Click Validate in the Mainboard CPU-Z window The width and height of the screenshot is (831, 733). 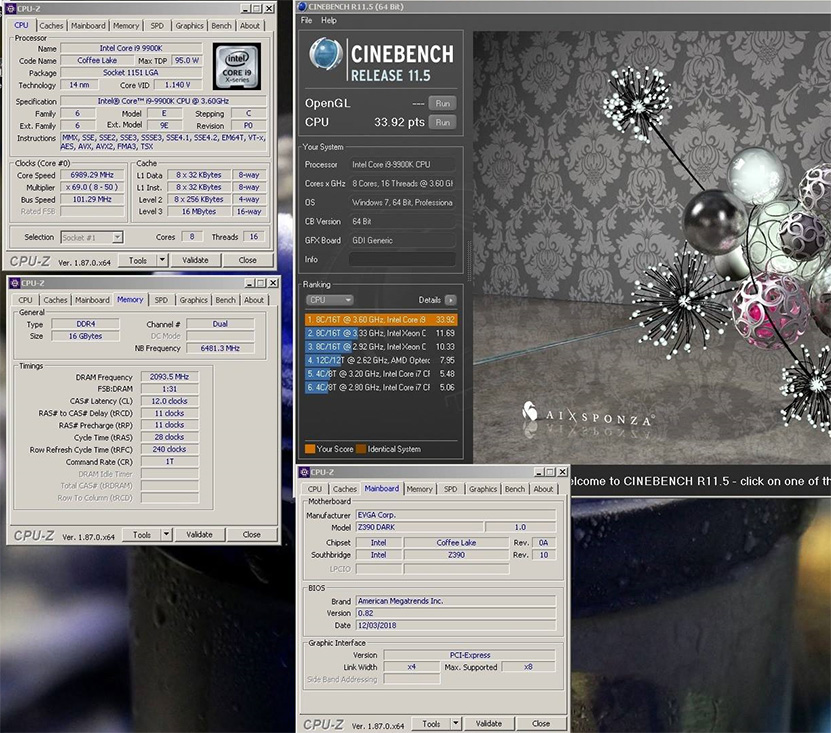[489, 723]
